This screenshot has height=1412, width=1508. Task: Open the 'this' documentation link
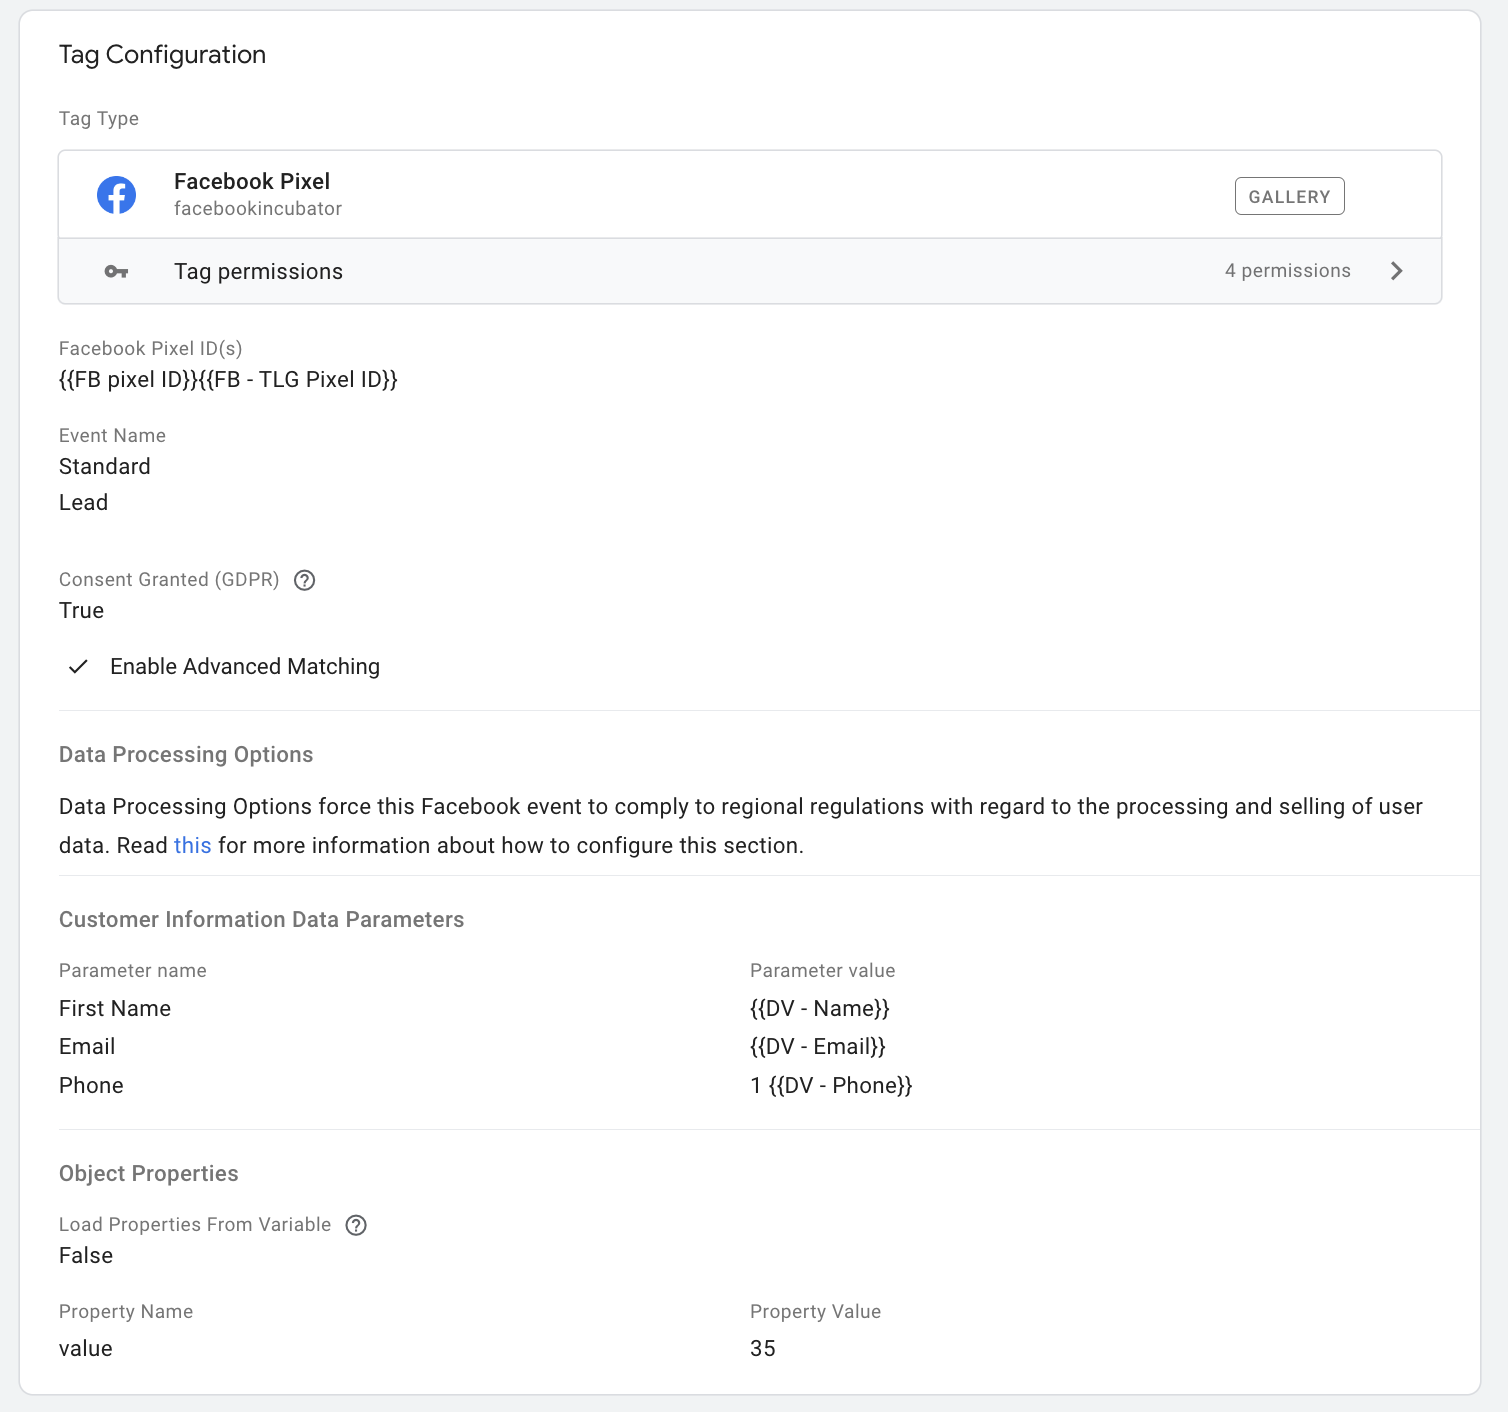click(192, 846)
